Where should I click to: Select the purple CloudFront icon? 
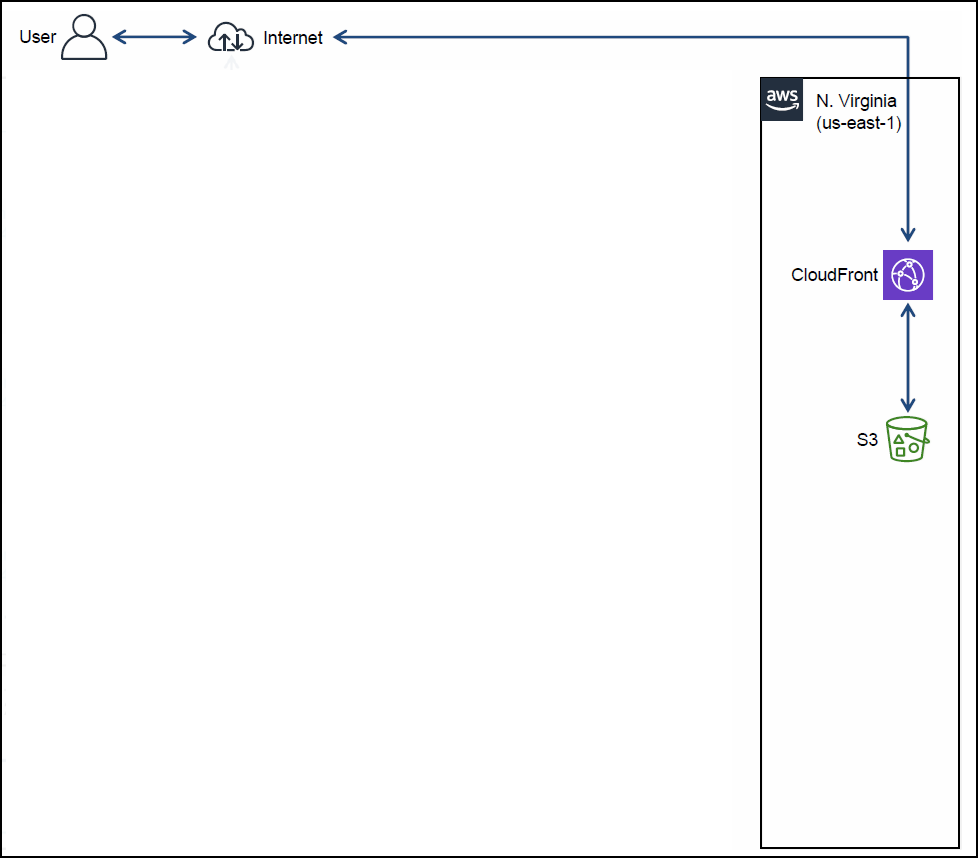click(x=908, y=275)
